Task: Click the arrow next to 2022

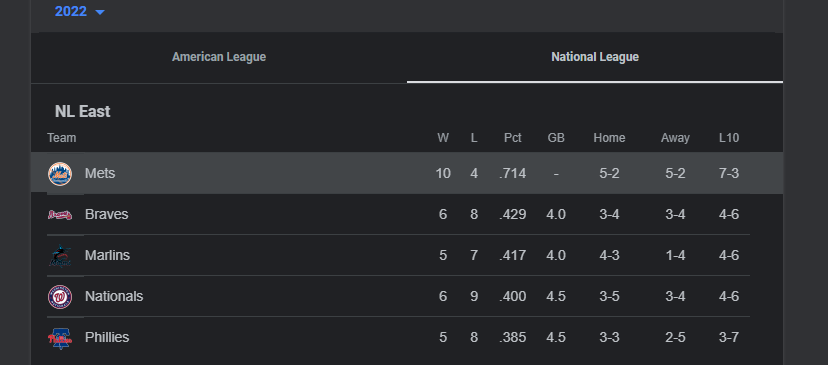Action: (x=100, y=12)
